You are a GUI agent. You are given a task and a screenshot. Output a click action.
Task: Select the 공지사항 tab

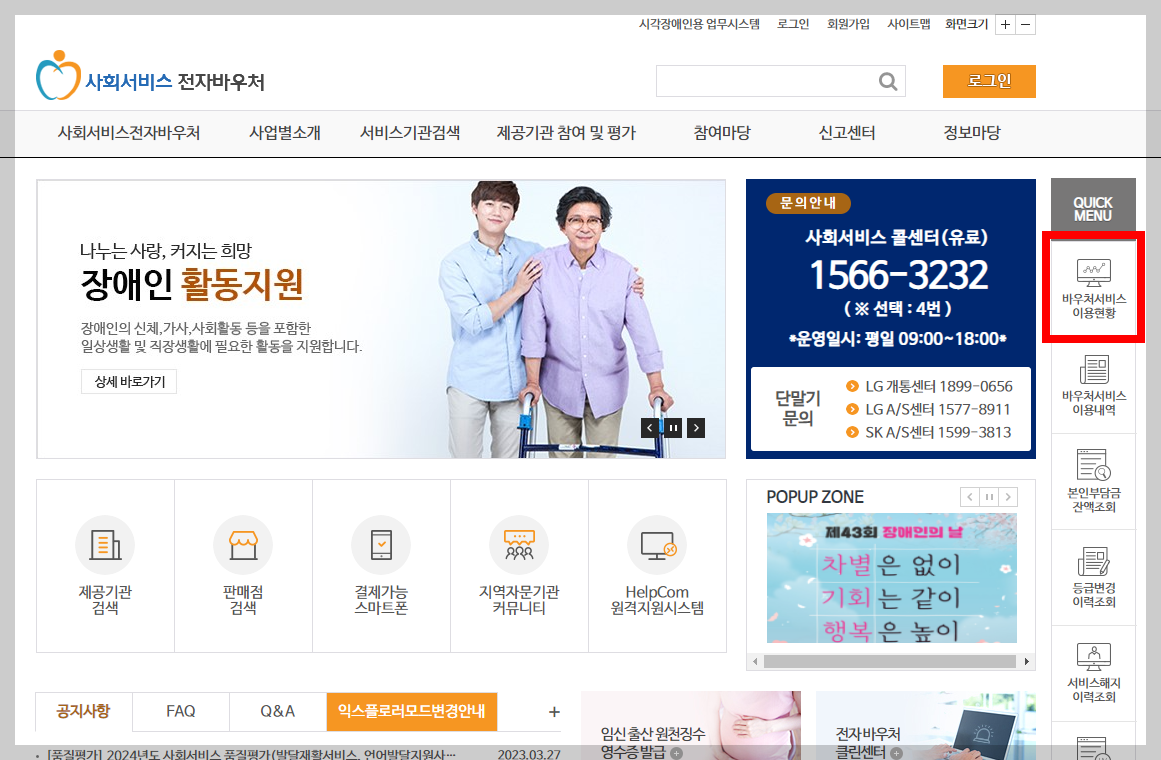click(x=84, y=711)
